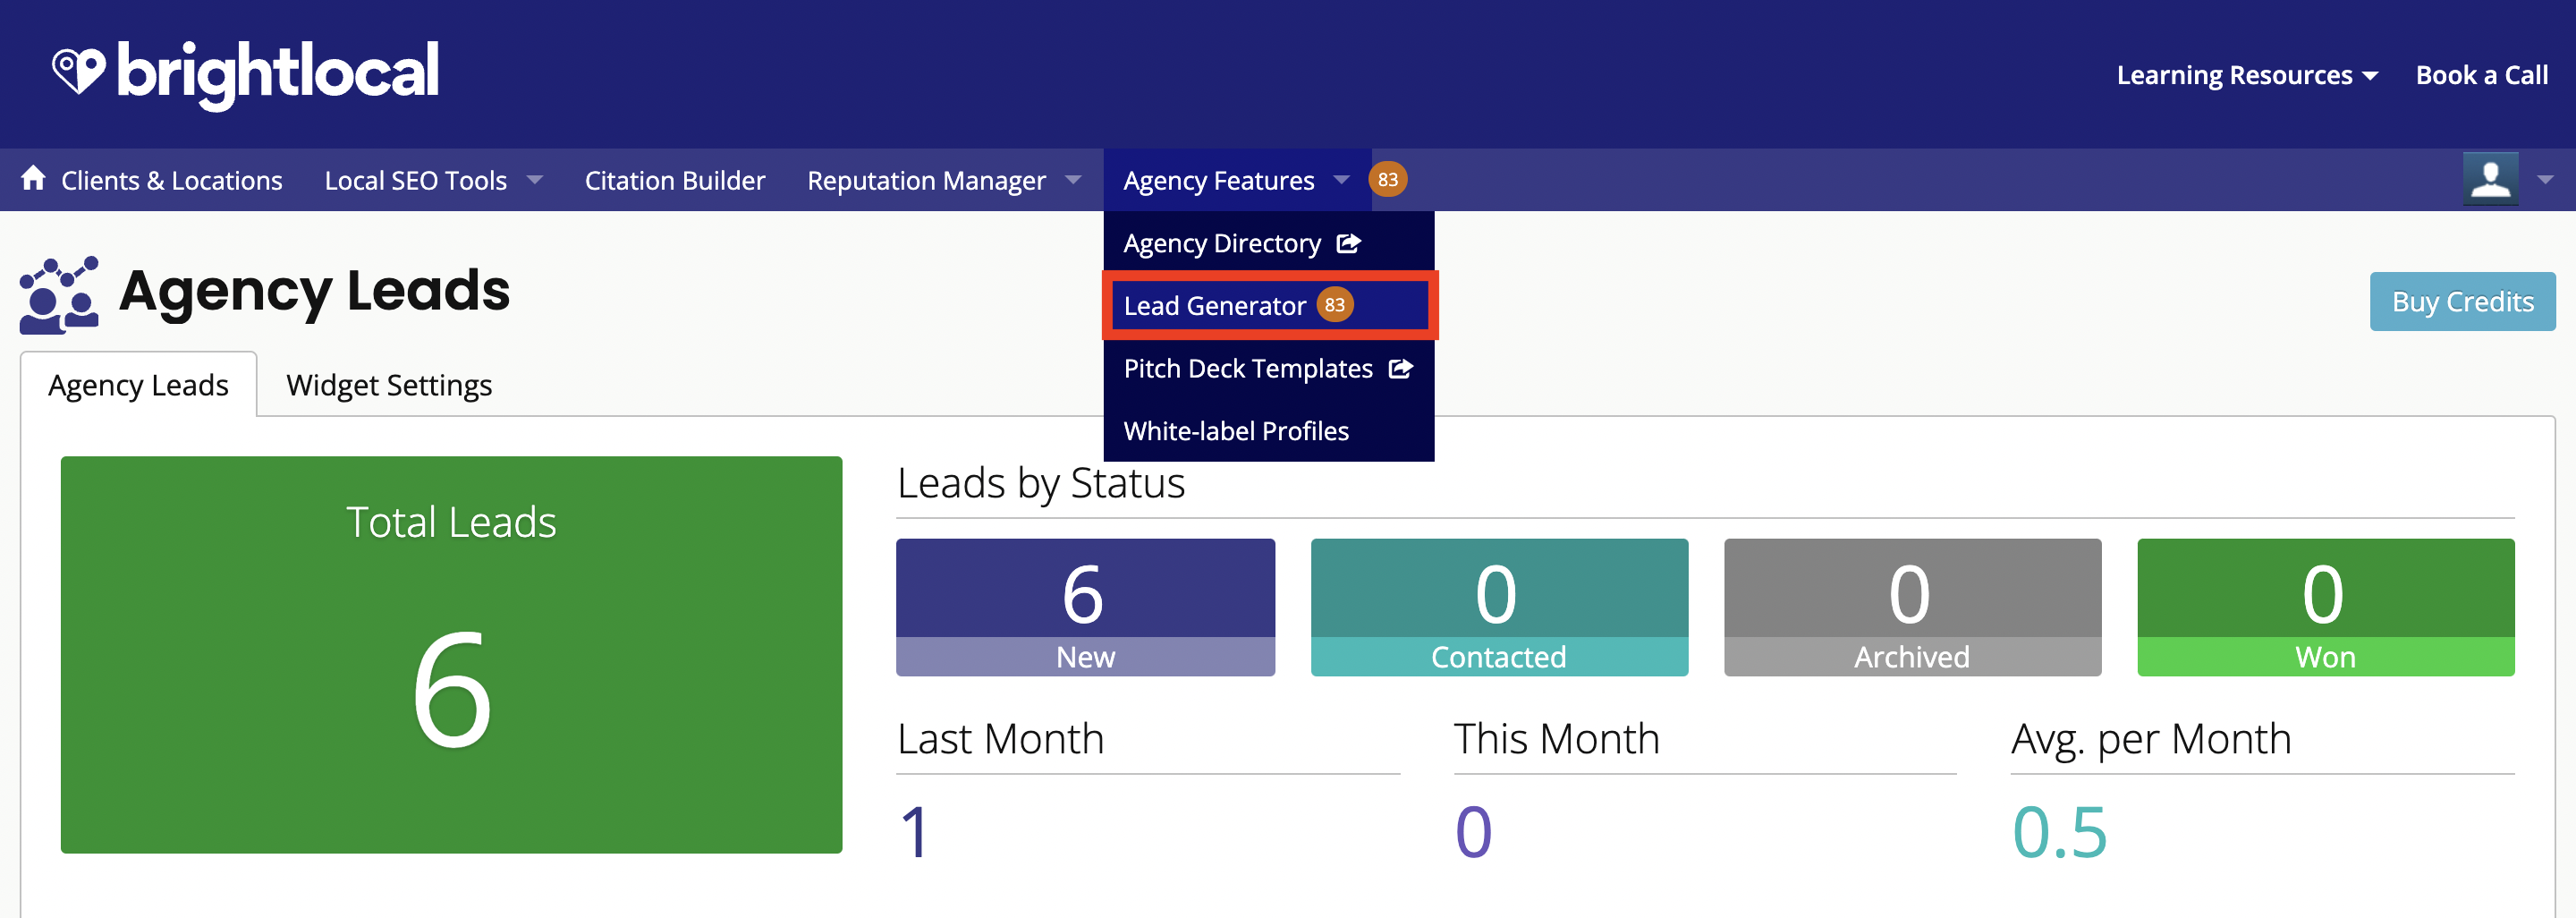Screen dimensions: 2576x918
Task: Click external link icon beside Pitch Deck Templates
Action: 1400,368
